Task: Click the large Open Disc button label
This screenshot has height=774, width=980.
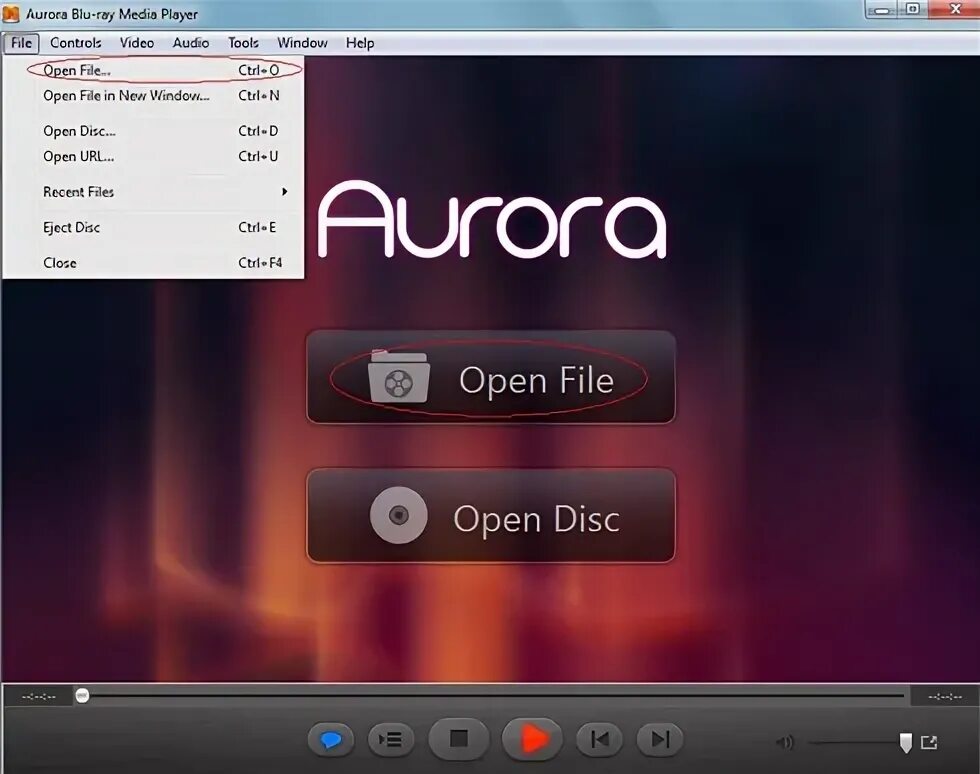Action: tap(537, 519)
